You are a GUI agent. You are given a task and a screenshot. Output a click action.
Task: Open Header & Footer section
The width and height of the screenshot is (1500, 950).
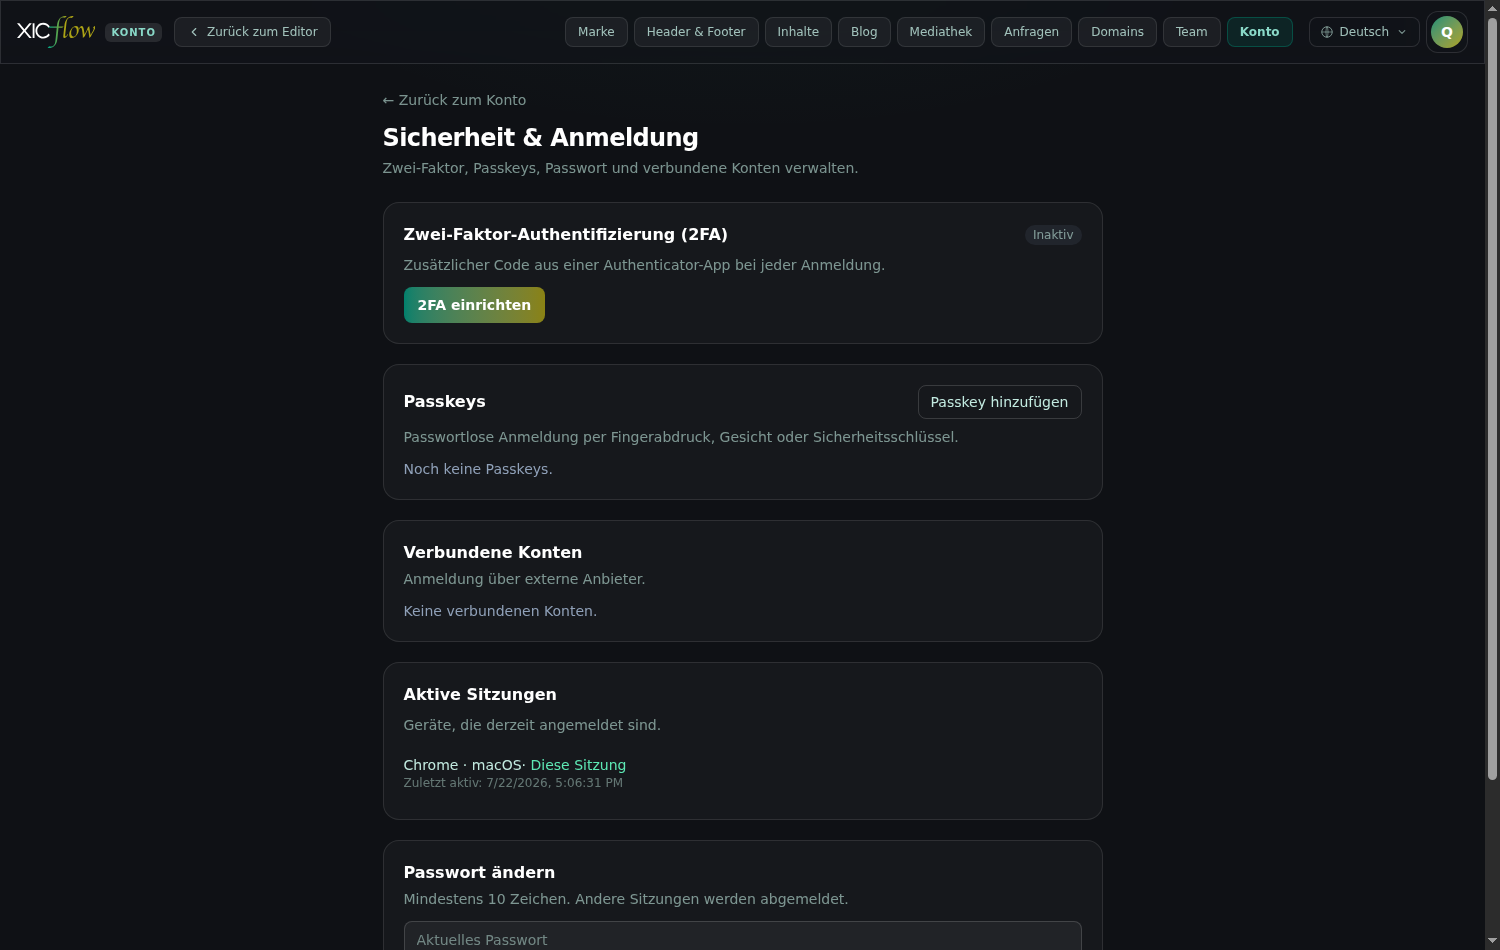(x=696, y=32)
